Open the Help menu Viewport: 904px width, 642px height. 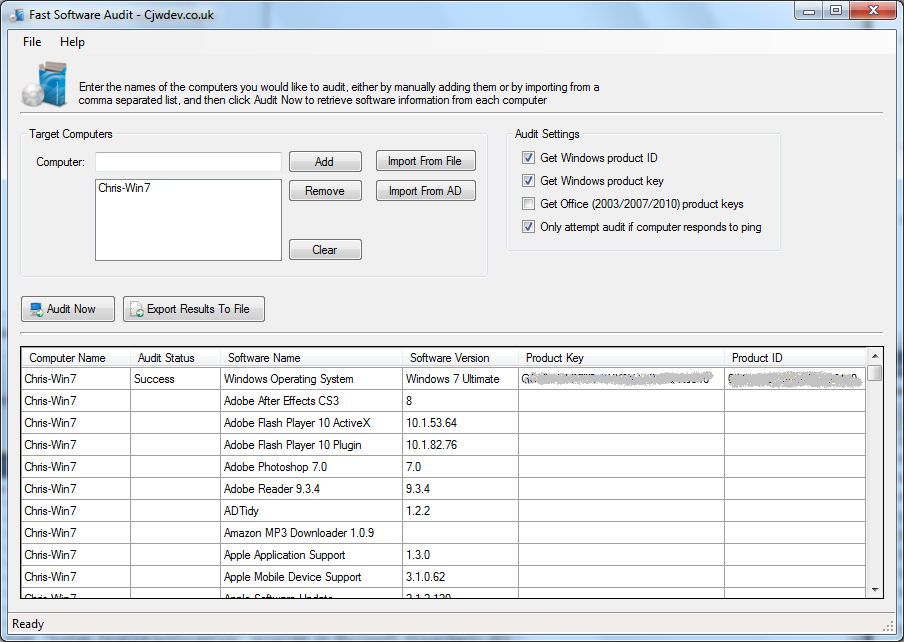pyautogui.click(x=72, y=42)
